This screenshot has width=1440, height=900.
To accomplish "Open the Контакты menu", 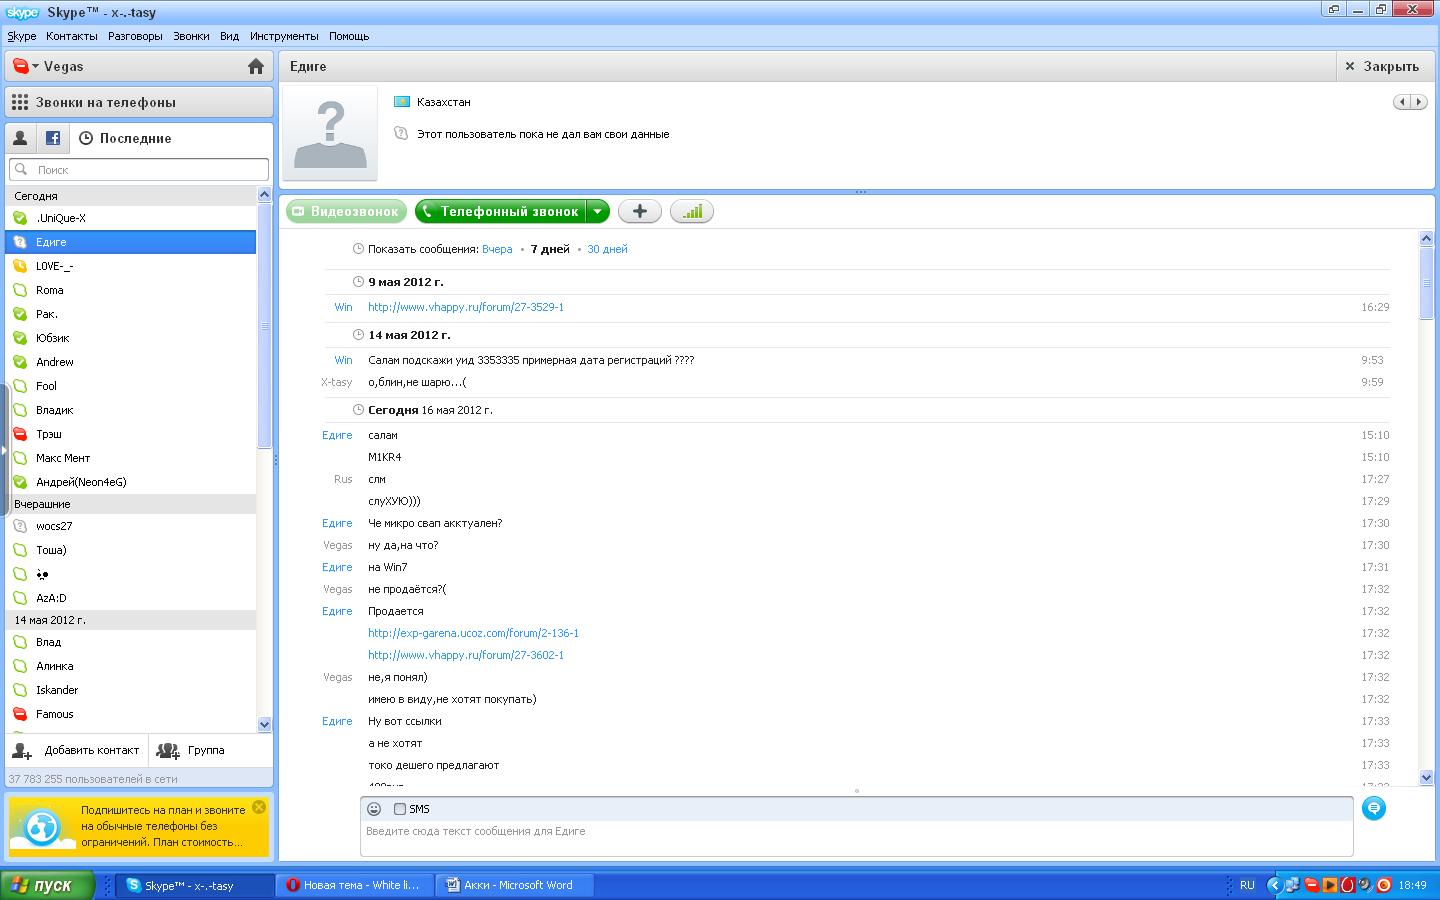I will tap(72, 36).
